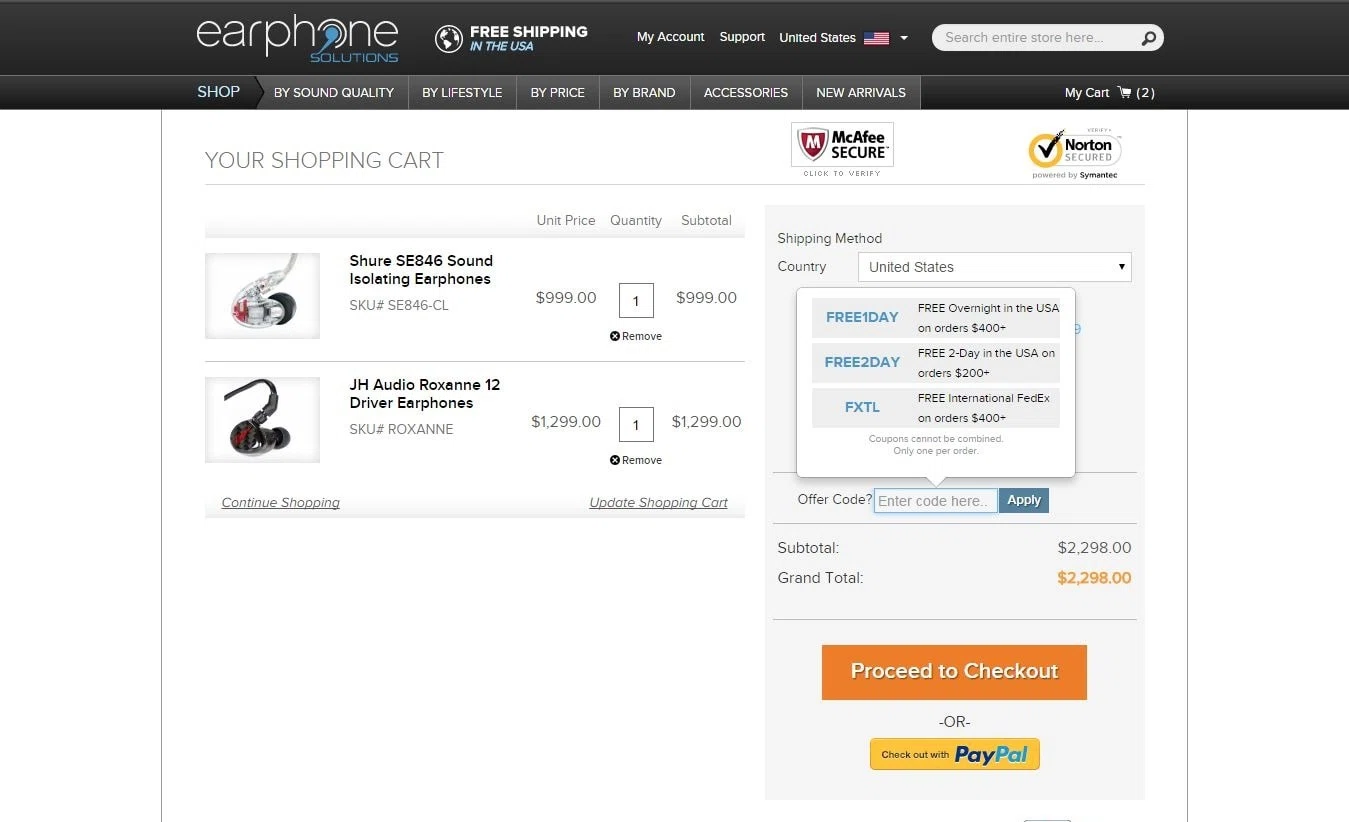Open the country selector arrow in header

point(904,38)
